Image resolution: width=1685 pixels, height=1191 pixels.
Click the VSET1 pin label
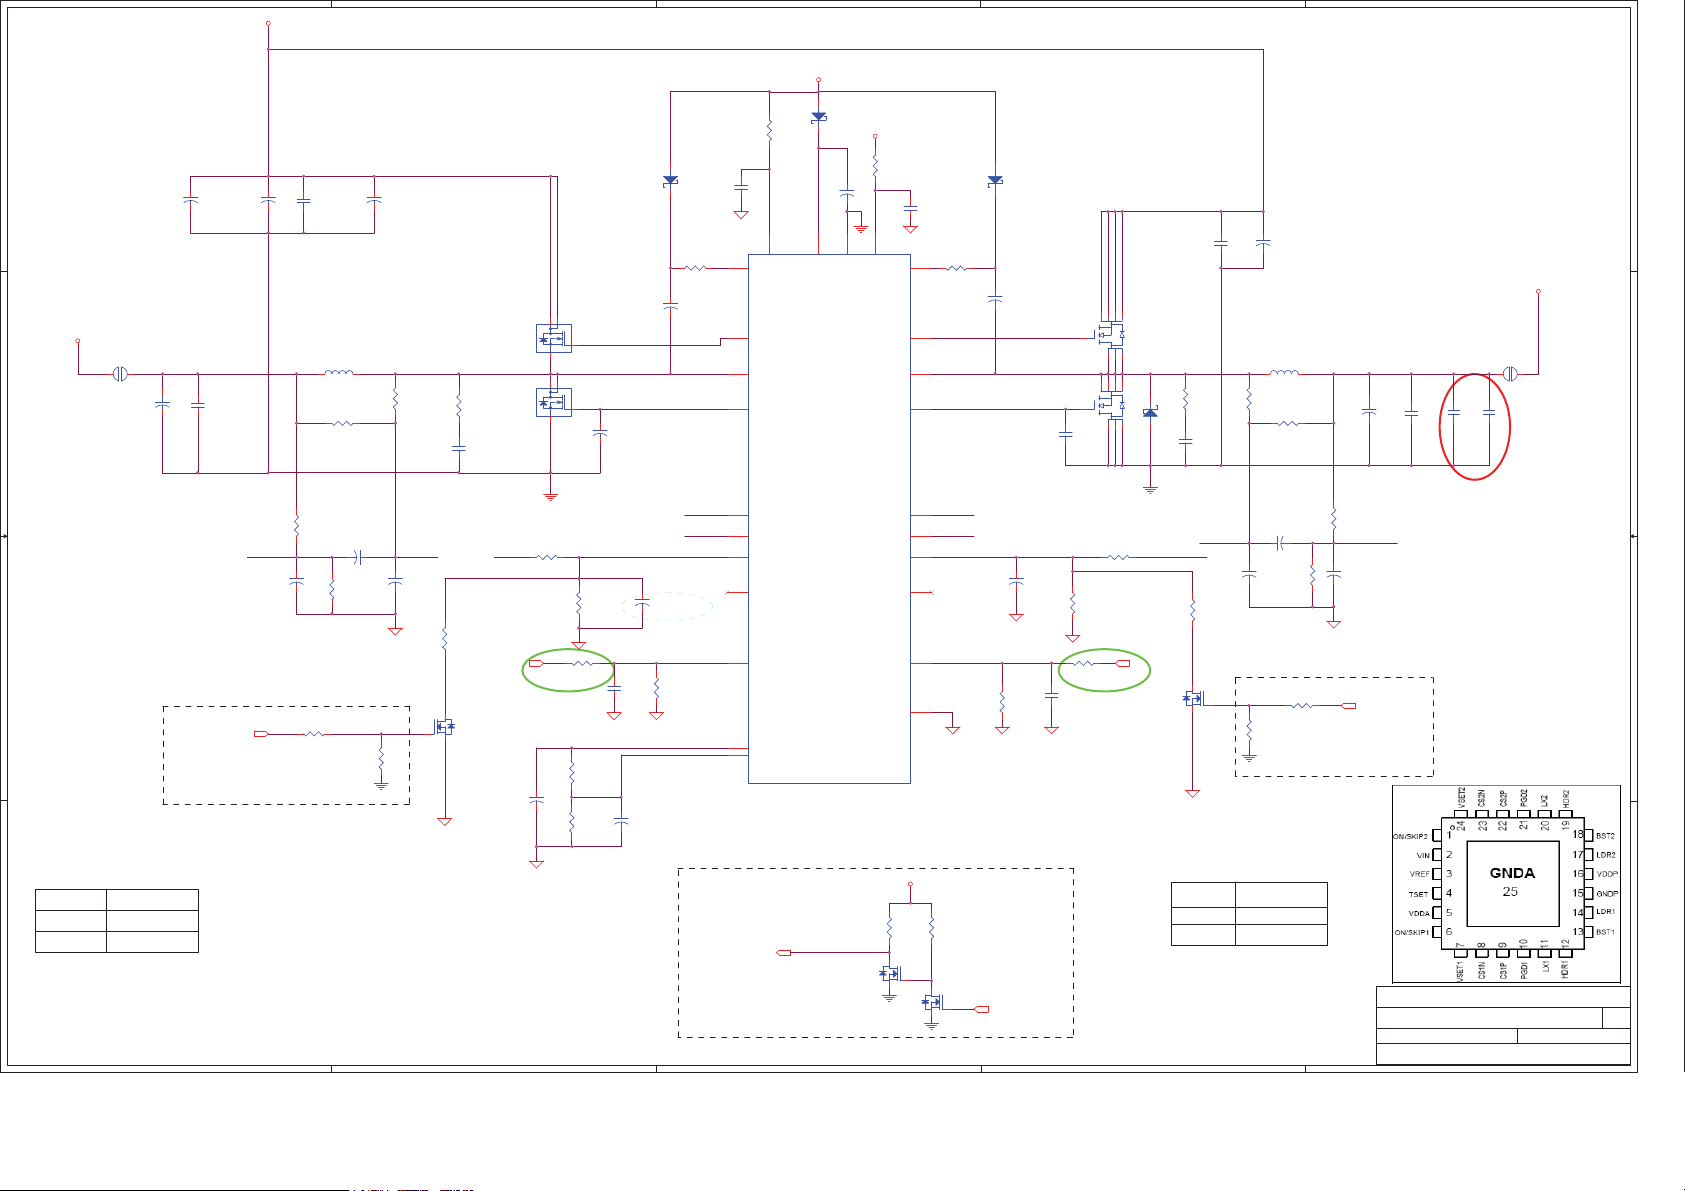(1461, 970)
